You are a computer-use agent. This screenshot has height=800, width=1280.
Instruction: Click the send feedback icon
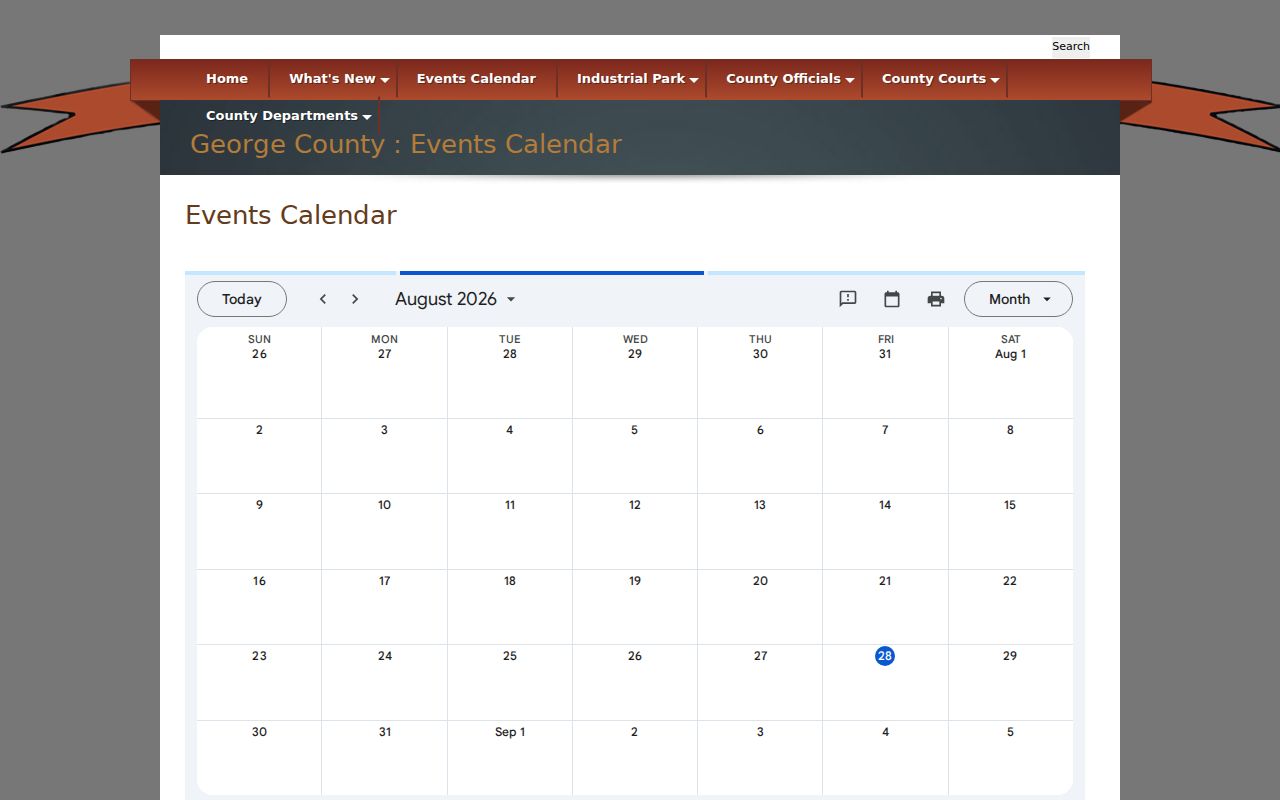(x=848, y=299)
